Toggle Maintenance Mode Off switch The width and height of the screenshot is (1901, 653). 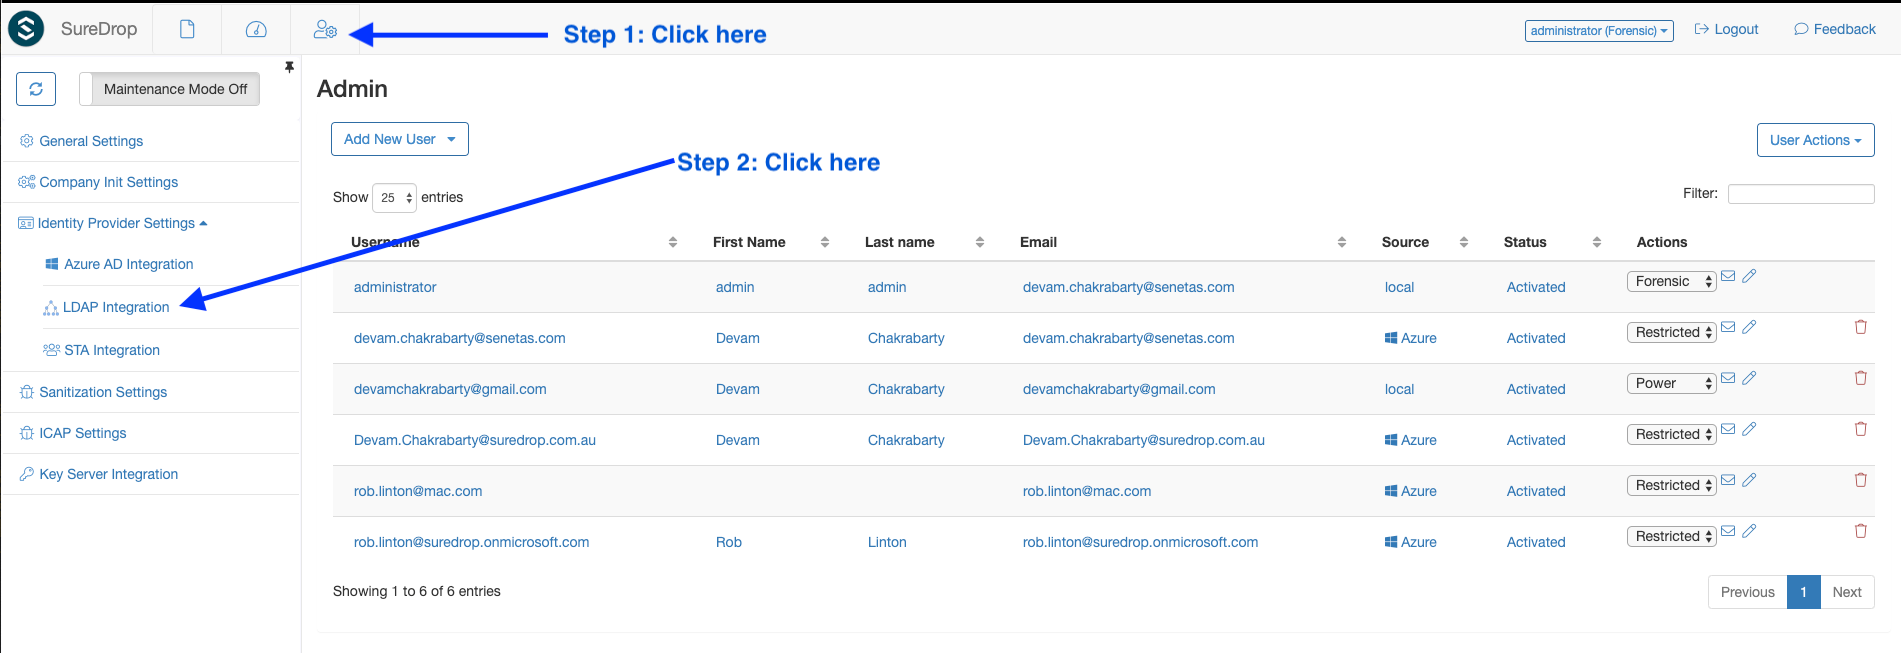[x=170, y=89]
